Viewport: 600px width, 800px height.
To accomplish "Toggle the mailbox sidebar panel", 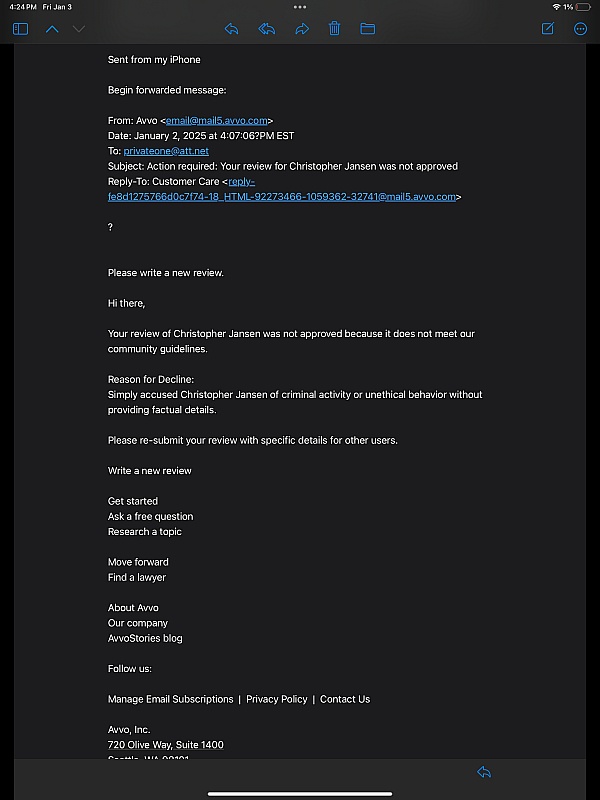I will pyautogui.click(x=20, y=29).
